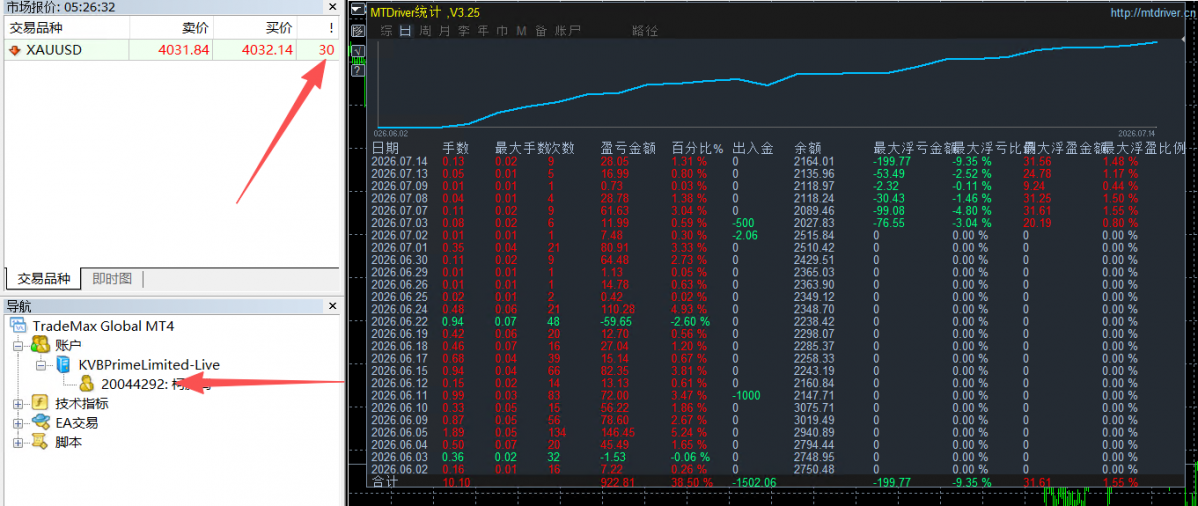Click the 146.45 profit amount cell
This screenshot has height=506, width=1198.
click(617, 432)
